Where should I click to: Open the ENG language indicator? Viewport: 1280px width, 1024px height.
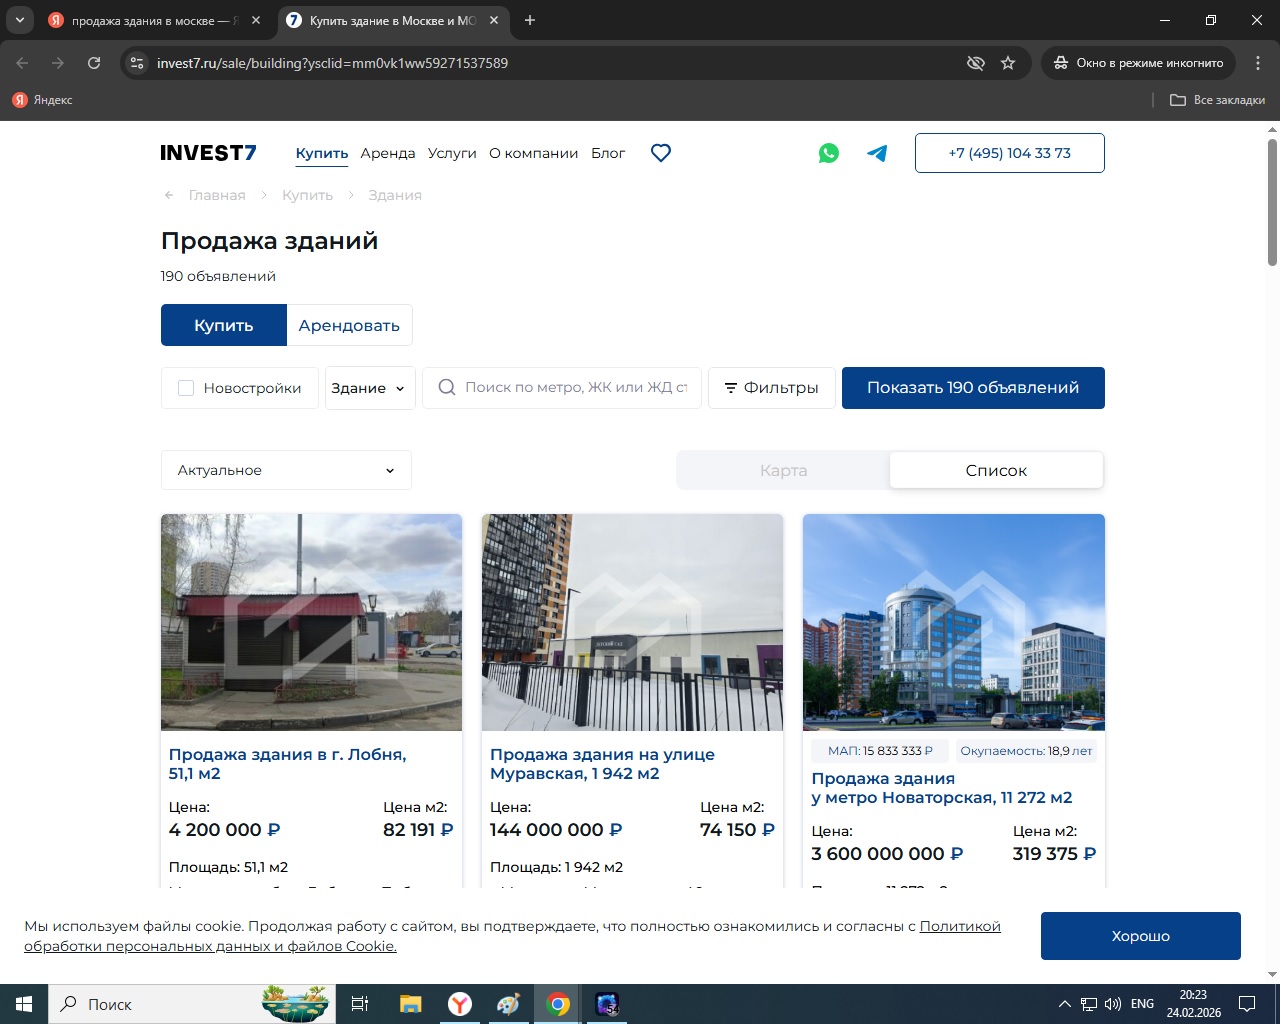1142,1004
